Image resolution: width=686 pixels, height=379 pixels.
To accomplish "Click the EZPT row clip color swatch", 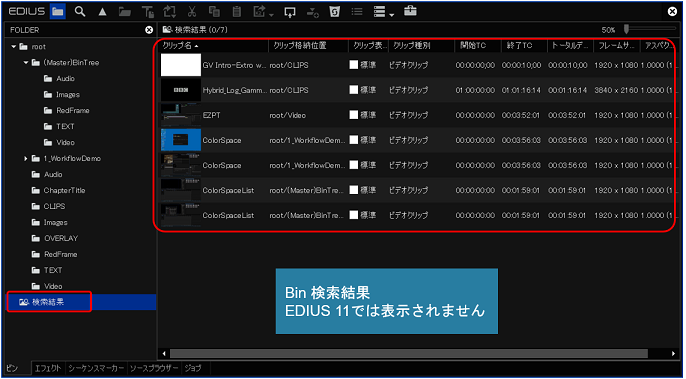I will [354, 115].
